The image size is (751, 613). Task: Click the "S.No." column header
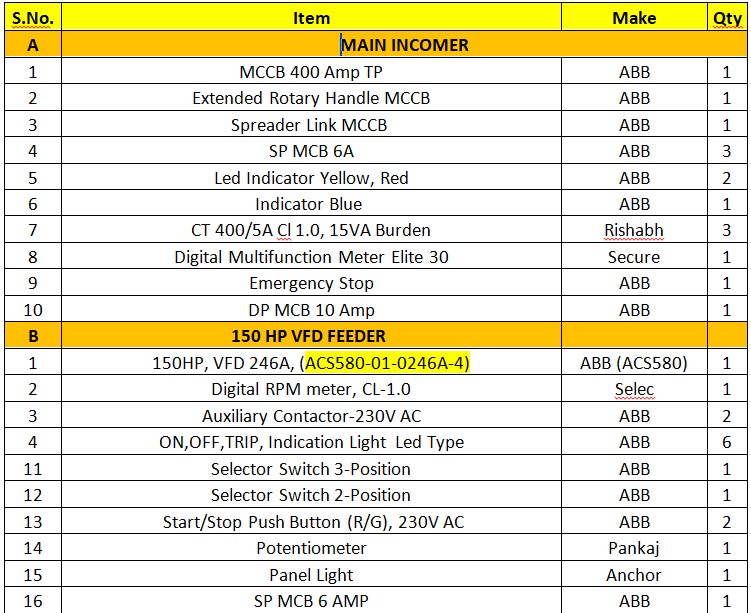click(32, 18)
